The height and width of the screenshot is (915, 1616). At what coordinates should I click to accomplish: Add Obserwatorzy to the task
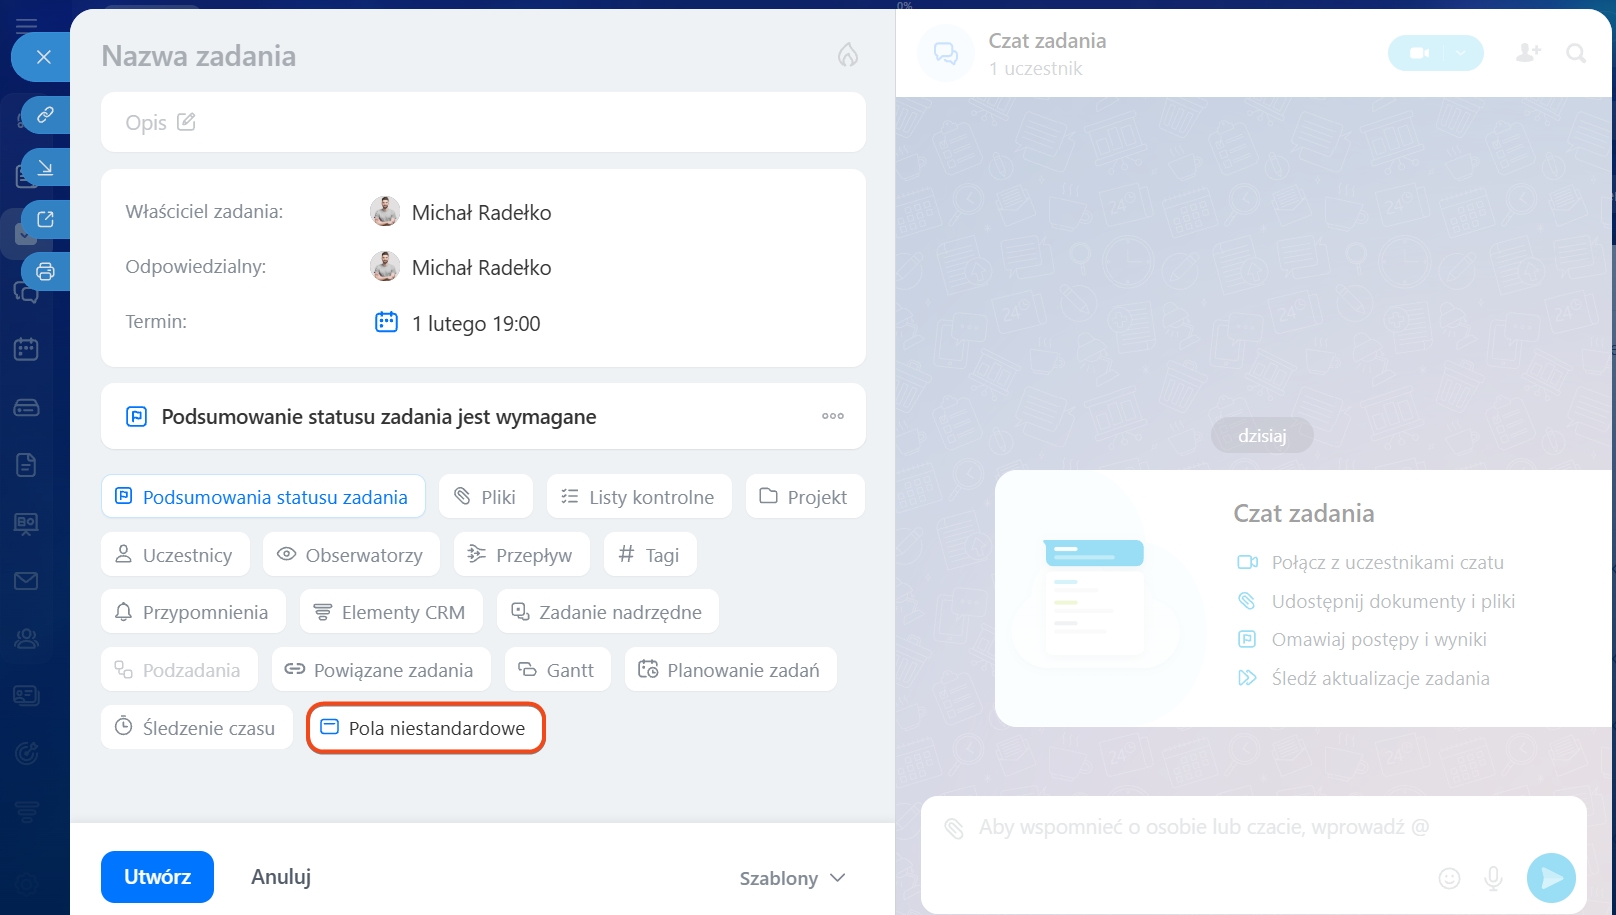point(351,555)
